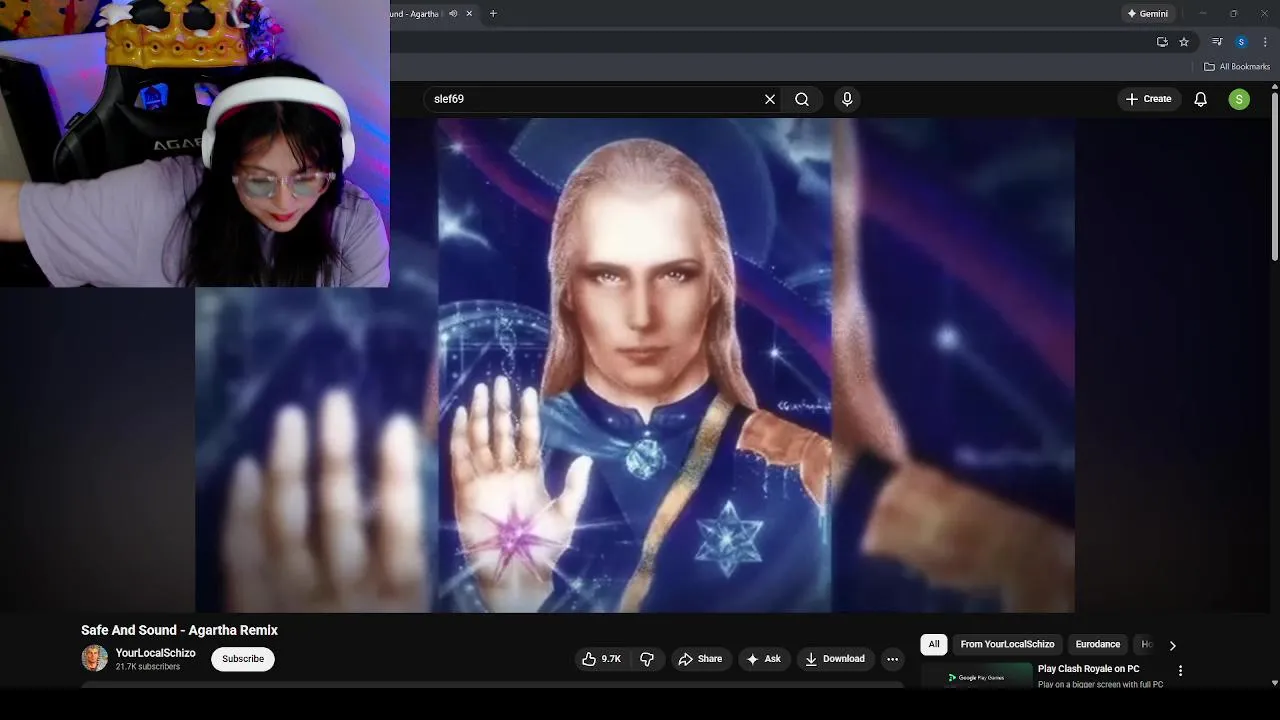
Task: Click the Google Play Games ad thumbnail
Action: click(x=977, y=676)
